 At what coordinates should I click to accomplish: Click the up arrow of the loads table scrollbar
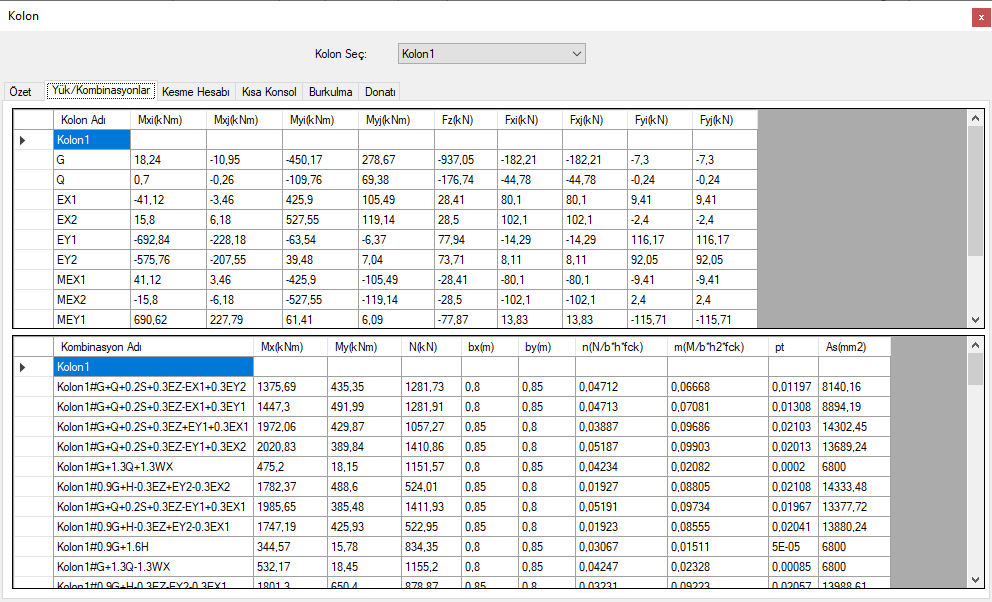pos(975,118)
